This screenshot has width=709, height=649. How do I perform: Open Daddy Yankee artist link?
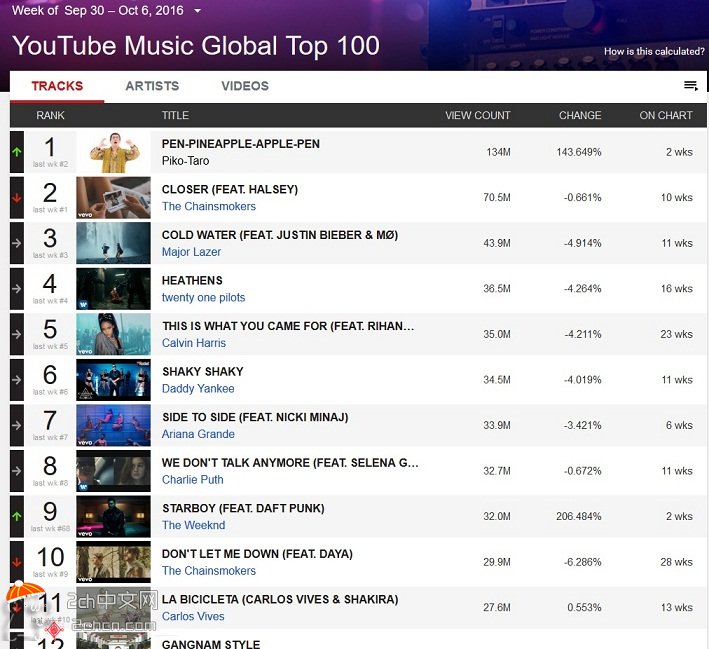(x=198, y=389)
